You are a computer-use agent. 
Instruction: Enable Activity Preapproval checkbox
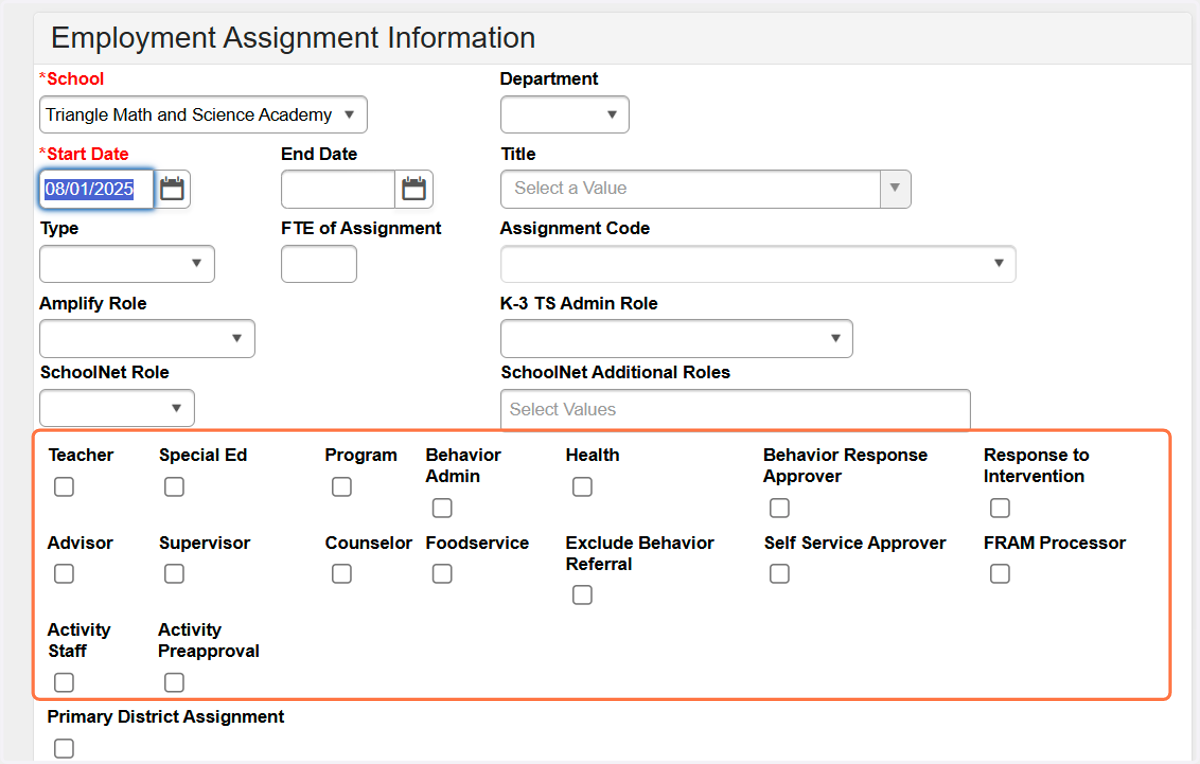pyautogui.click(x=174, y=682)
